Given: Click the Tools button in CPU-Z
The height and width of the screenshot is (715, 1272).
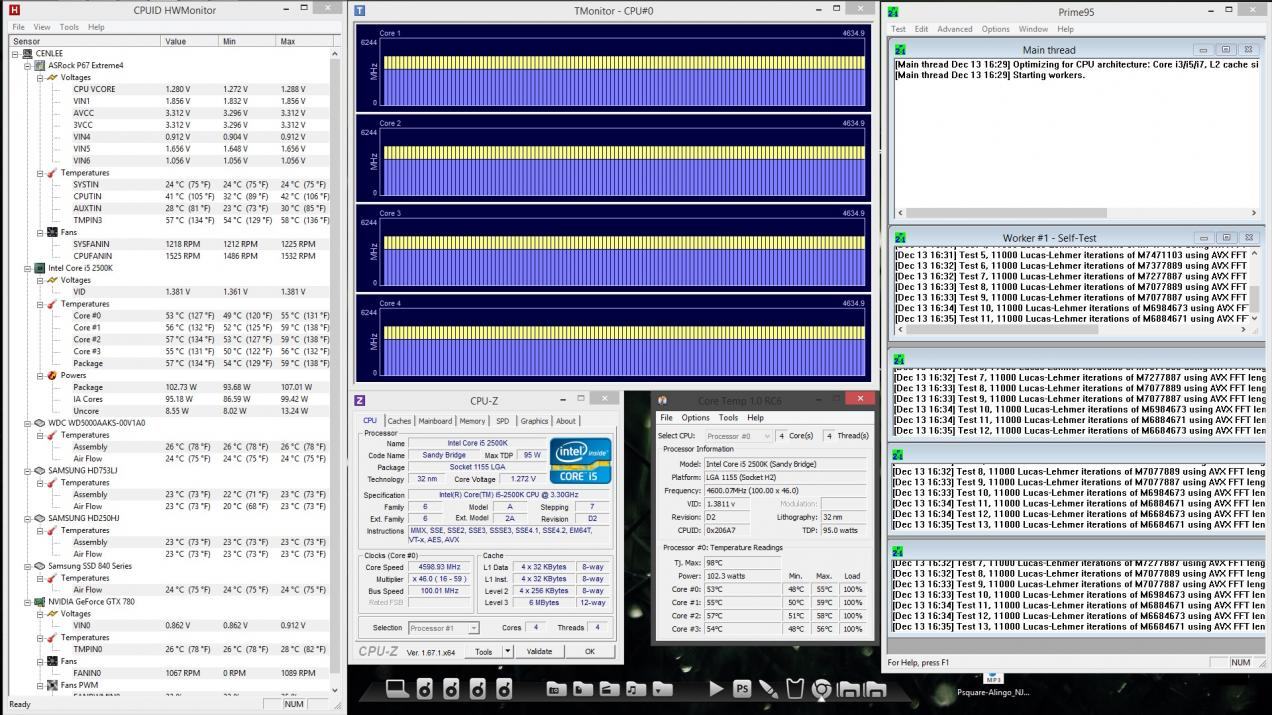Looking at the screenshot, I should [484, 651].
